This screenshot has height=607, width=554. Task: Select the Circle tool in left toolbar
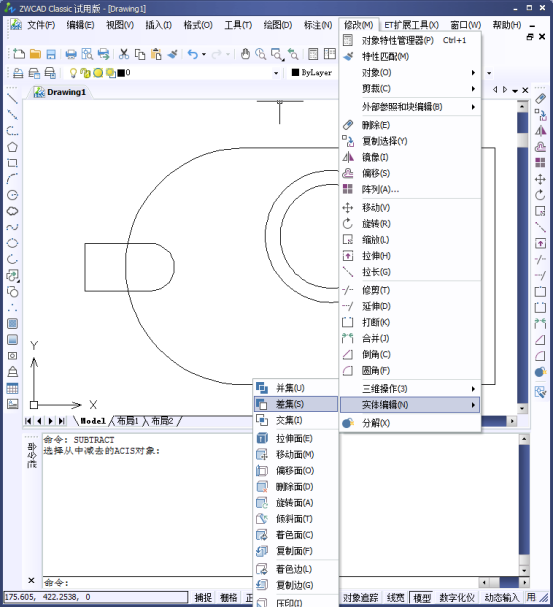click(12, 195)
